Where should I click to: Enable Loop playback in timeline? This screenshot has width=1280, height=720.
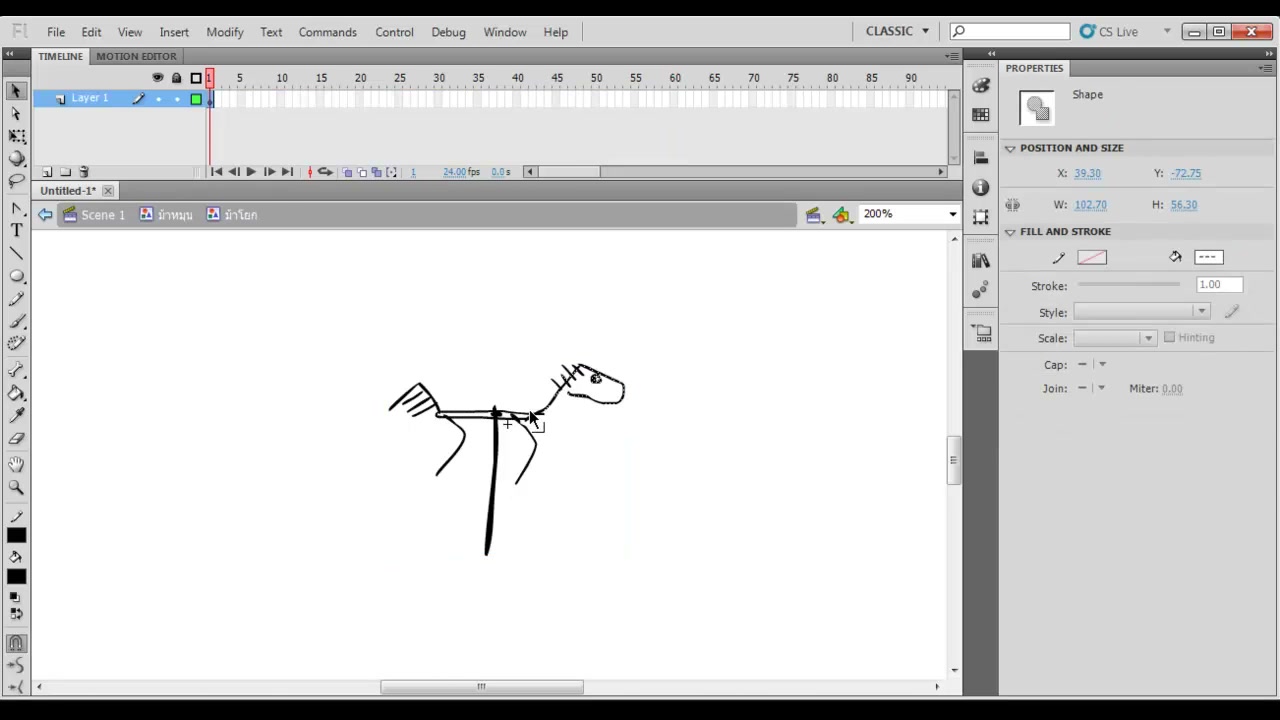pyautogui.click(x=325, y=172)
